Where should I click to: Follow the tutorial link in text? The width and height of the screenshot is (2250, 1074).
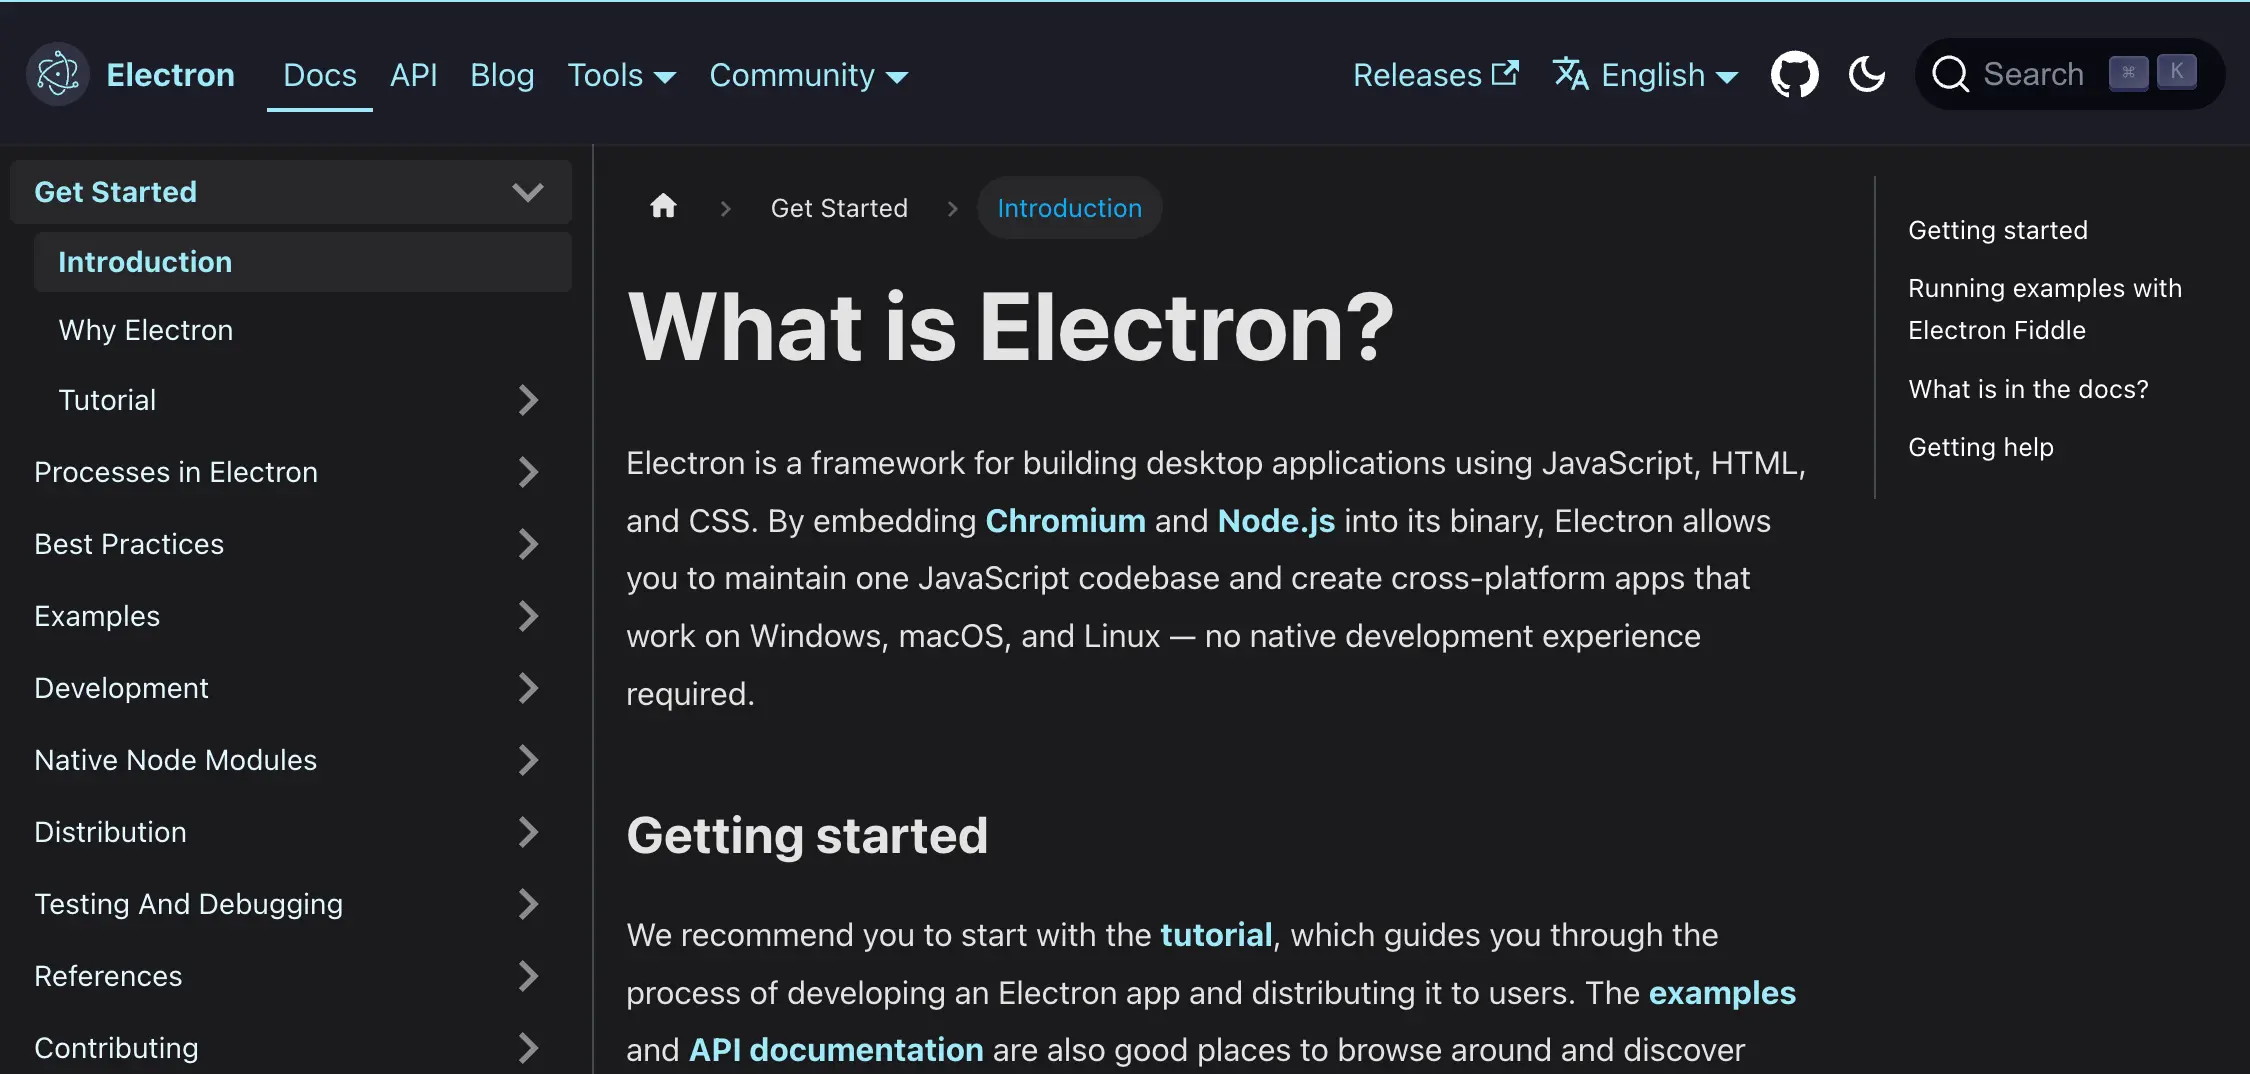point(1216,935)
